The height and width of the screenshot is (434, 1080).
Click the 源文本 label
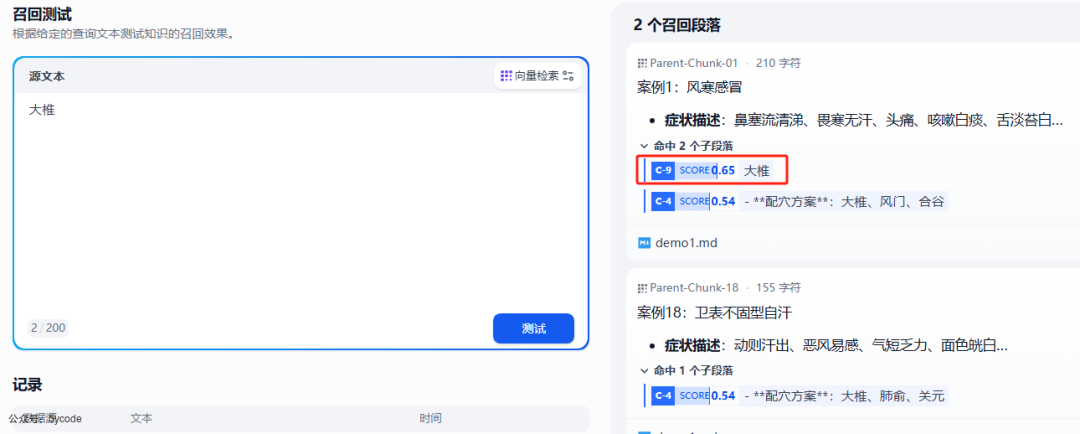coord(47,76)
